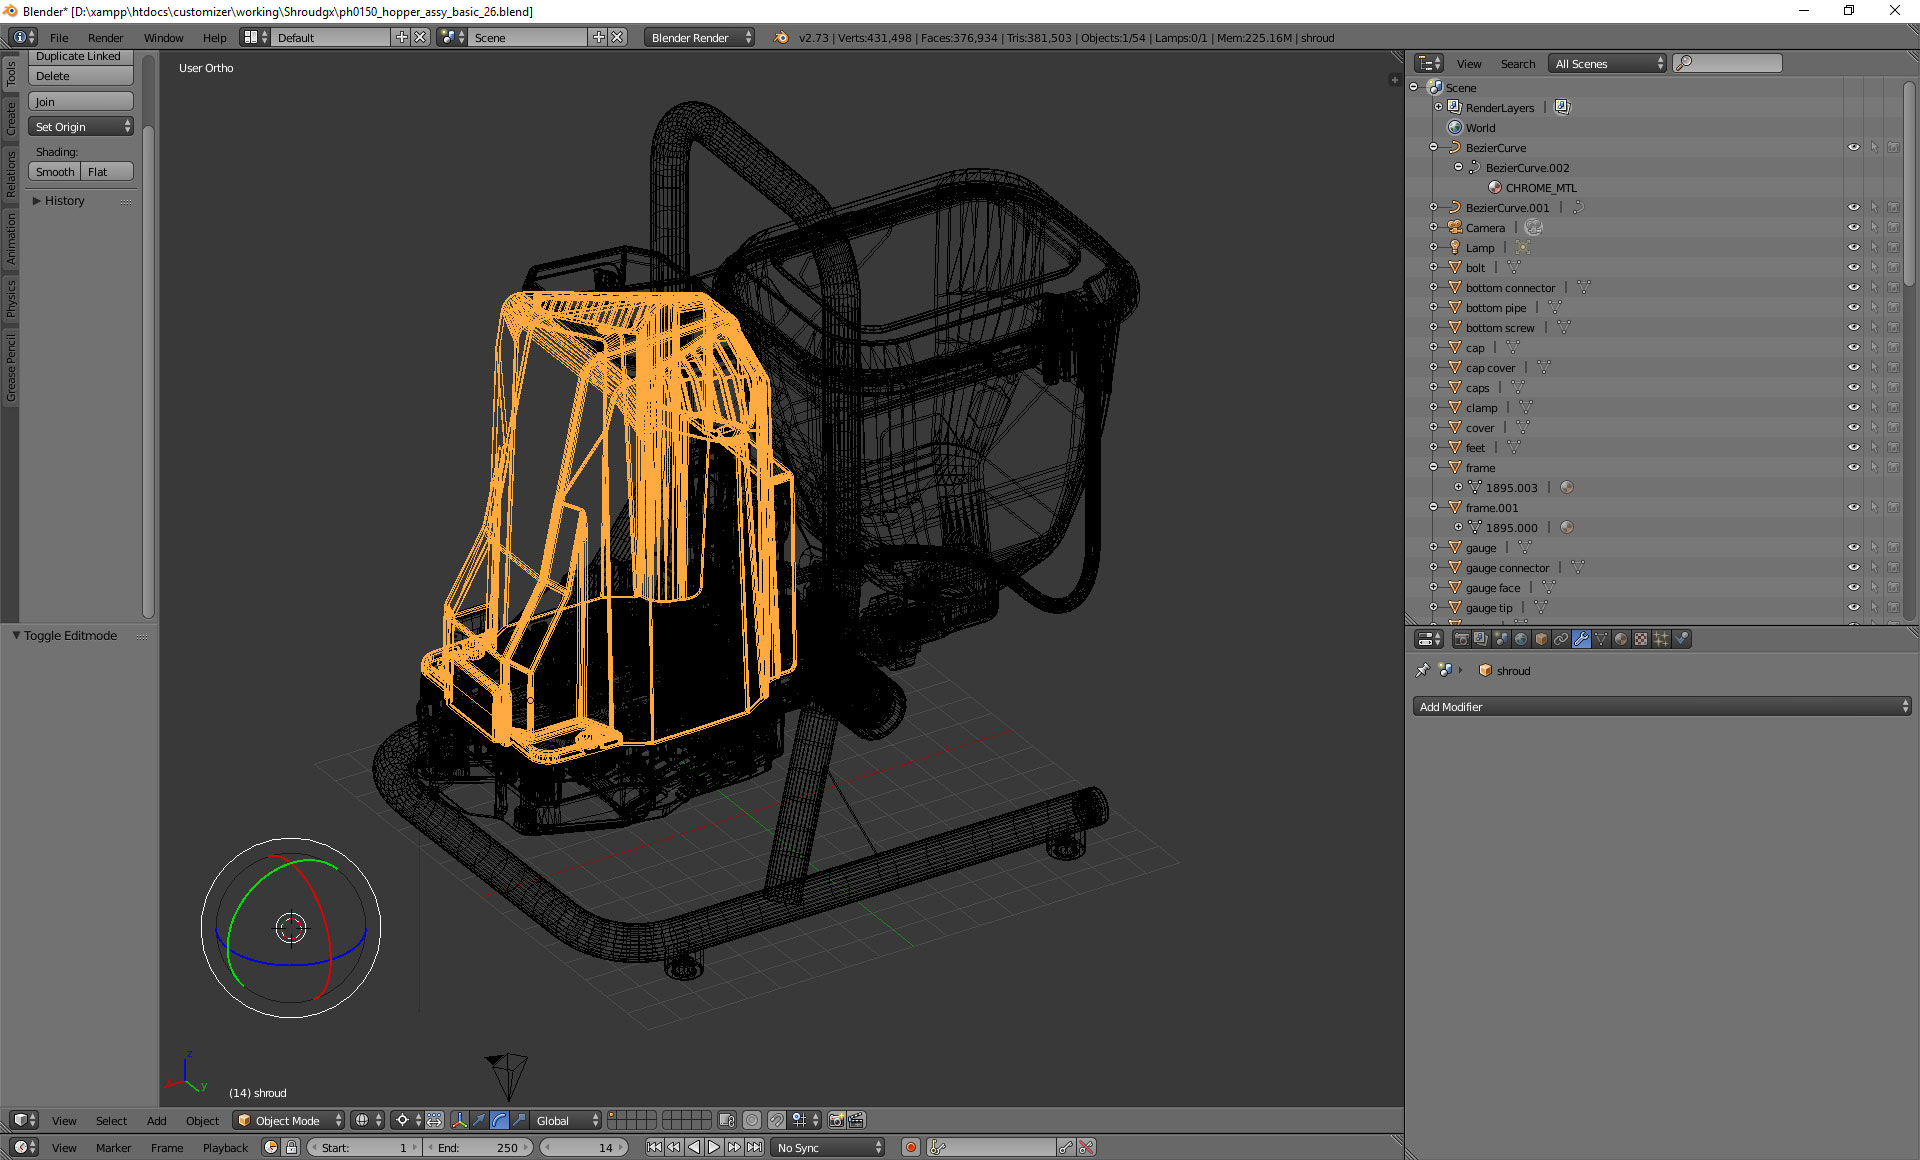Open the Material properties tab
Screen dimensions: 1920x1160
pos(1621,639)
